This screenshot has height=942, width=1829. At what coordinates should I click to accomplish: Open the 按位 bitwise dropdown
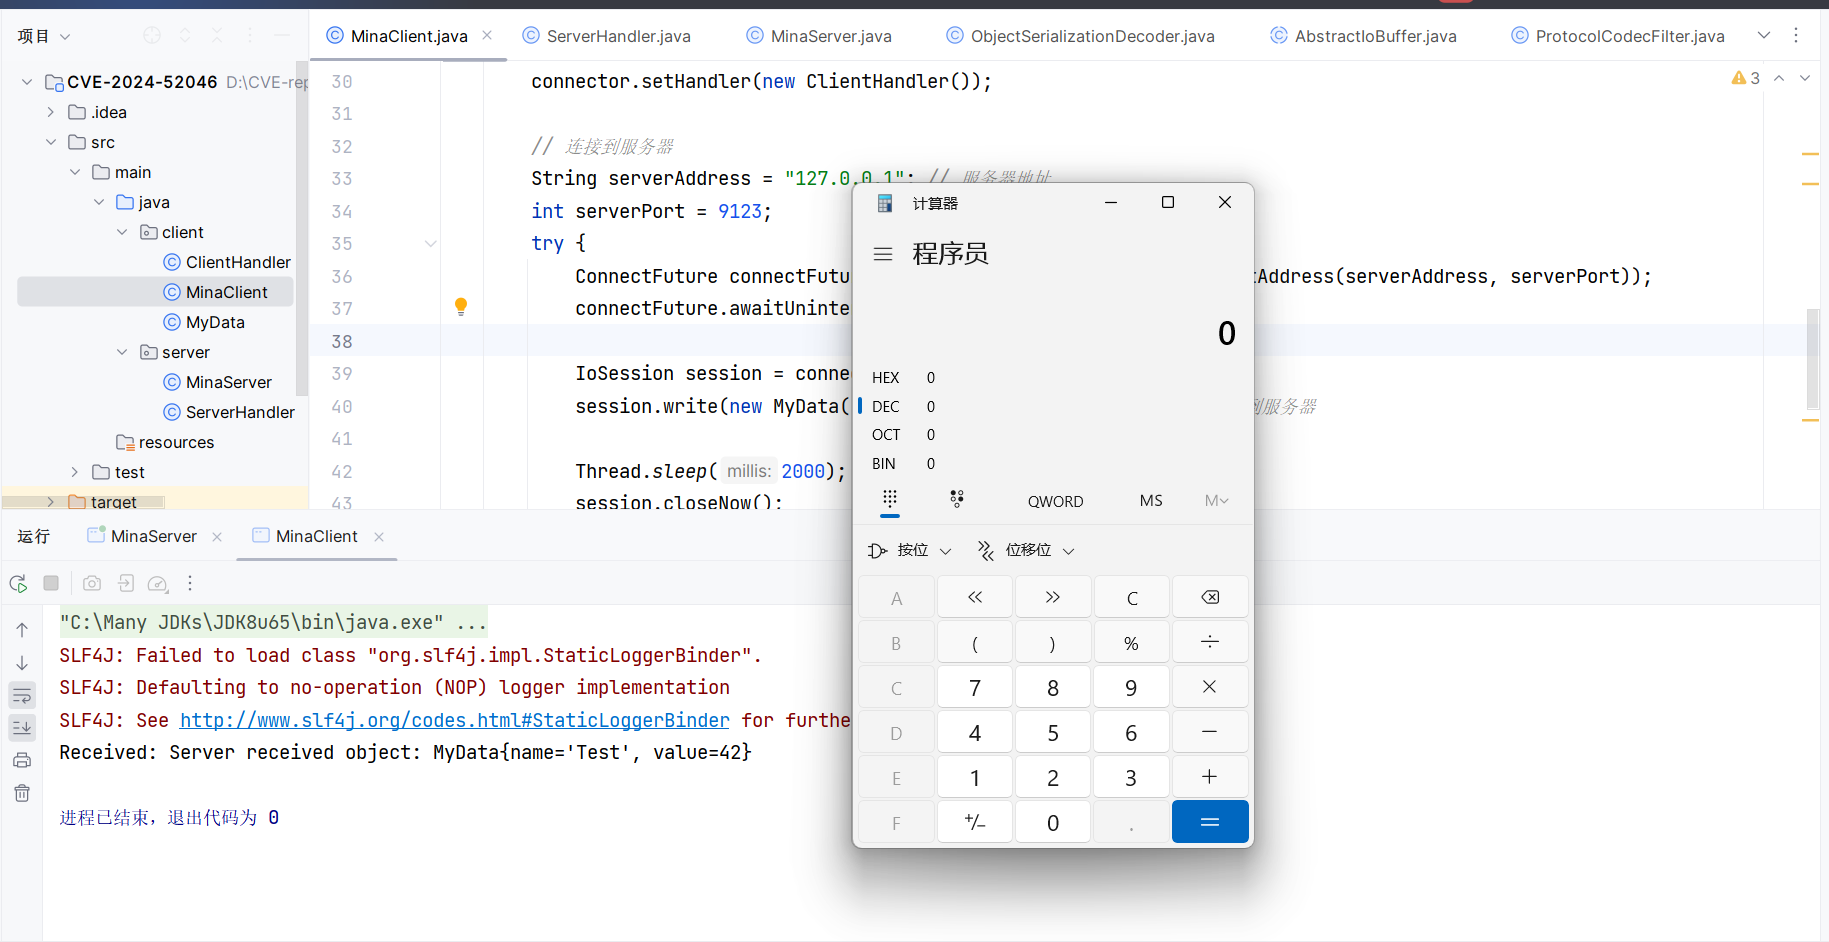(x=910, y=551)
